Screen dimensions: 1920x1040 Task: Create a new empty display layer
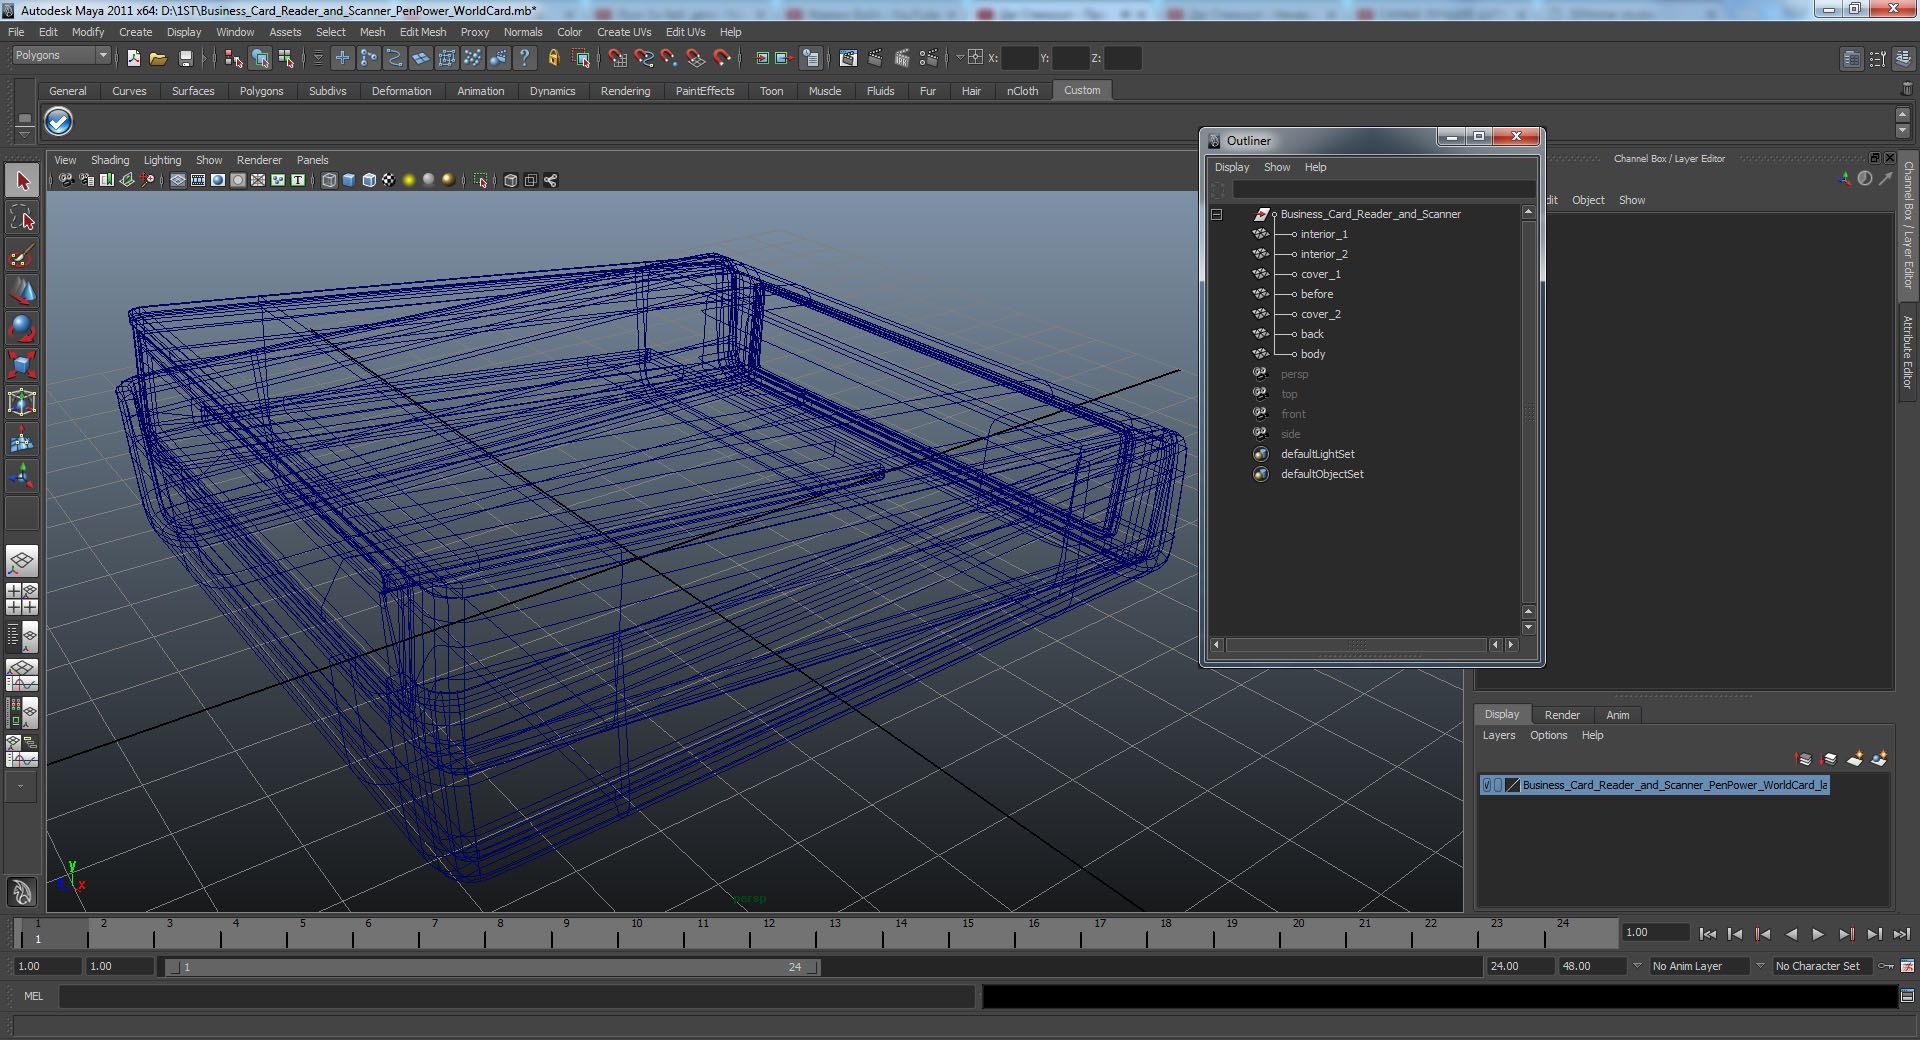click(x=1854, y=759)
